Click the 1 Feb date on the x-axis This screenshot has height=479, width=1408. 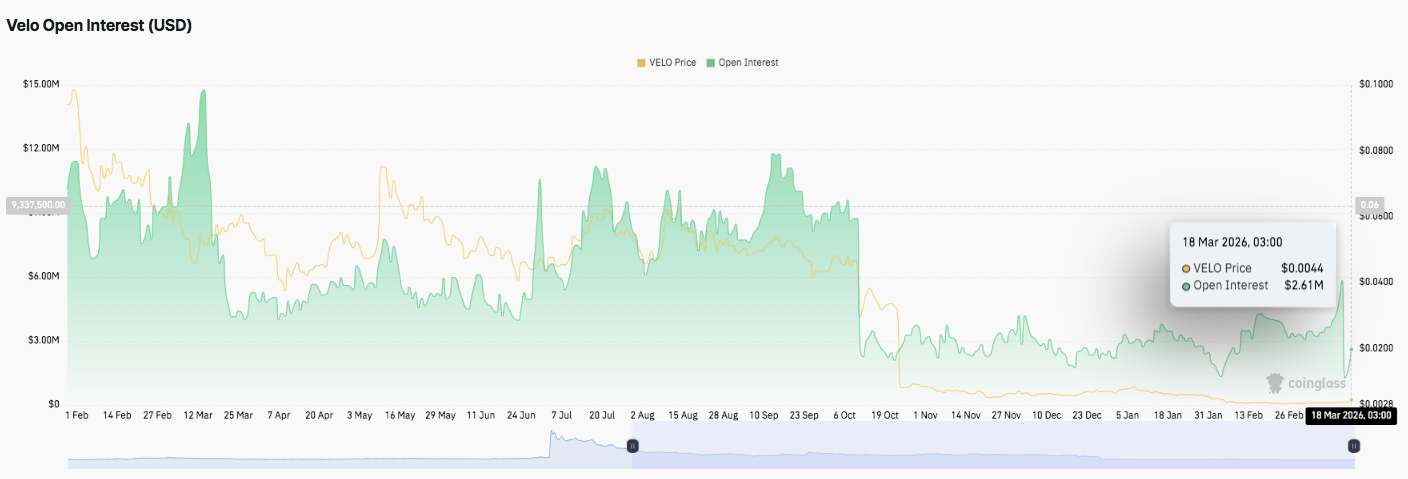(x=76, y=415)
